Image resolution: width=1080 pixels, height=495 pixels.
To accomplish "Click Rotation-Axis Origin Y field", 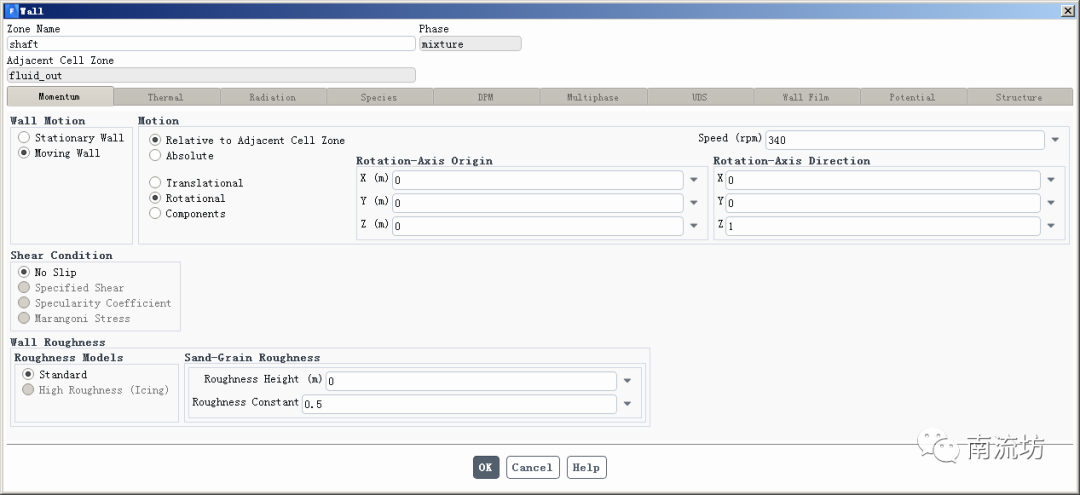I will coord(537,203).
